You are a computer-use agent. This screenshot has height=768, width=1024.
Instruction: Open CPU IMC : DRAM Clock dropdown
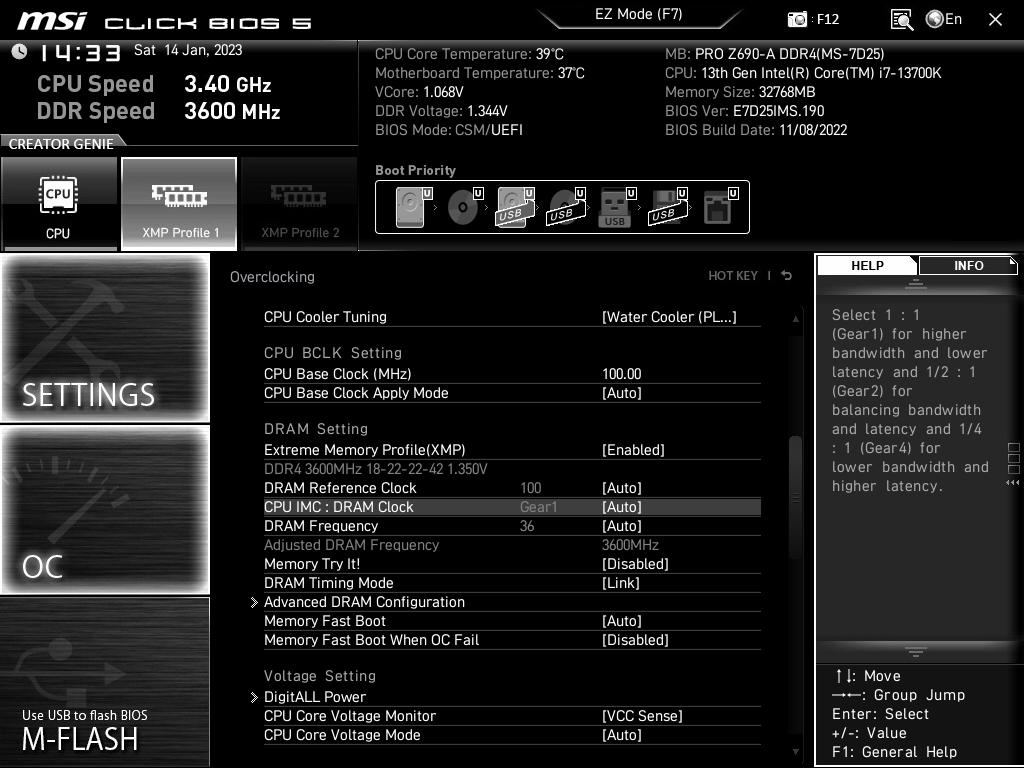(622, 507)
